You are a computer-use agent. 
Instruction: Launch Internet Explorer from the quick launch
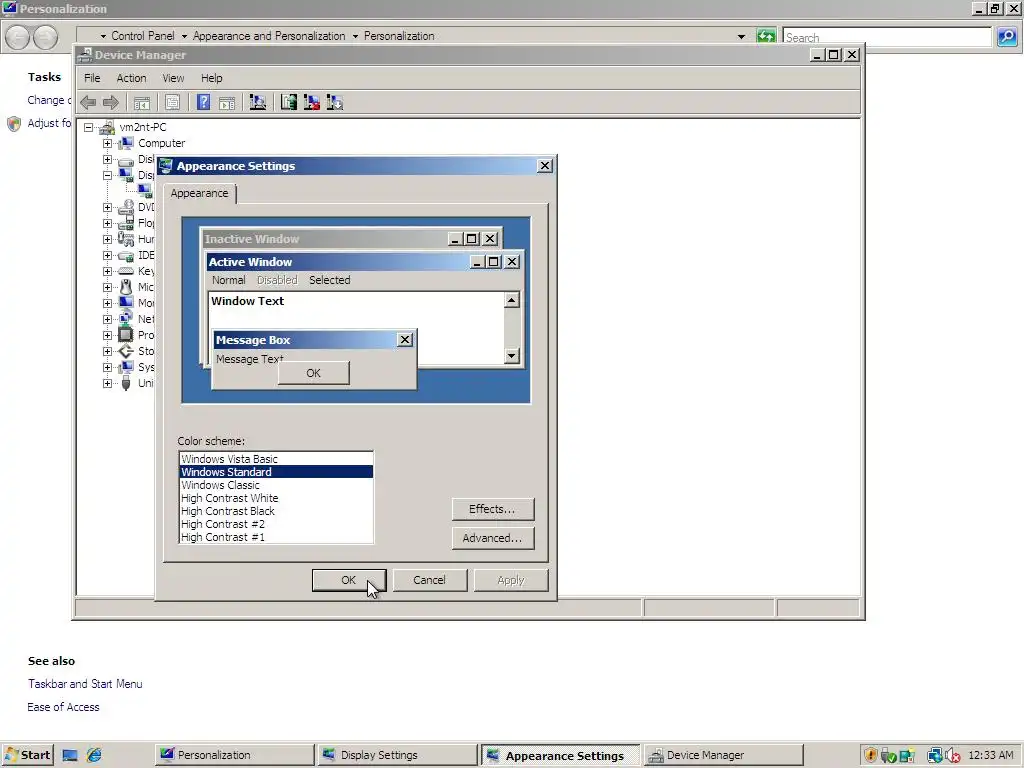[x=94, y=755]
